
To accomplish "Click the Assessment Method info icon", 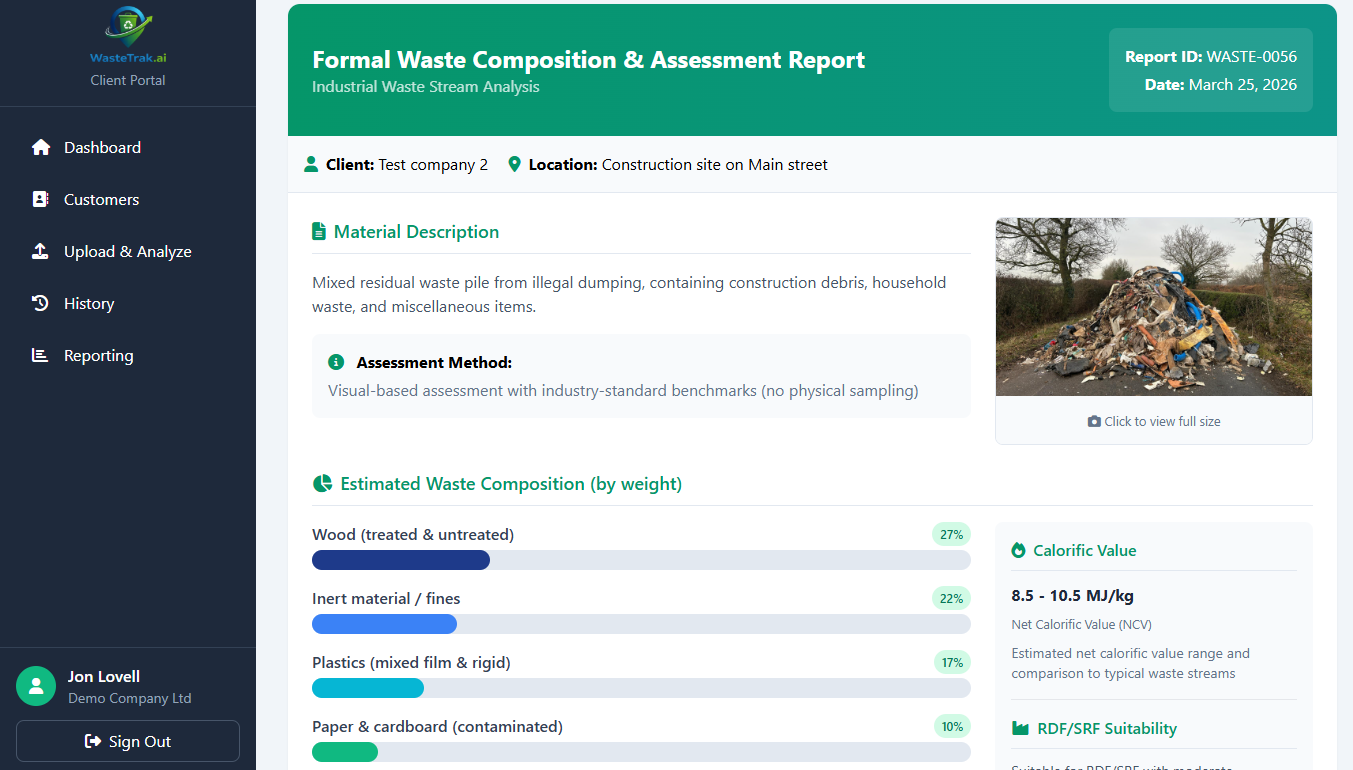I will click(x=336, y=362).
